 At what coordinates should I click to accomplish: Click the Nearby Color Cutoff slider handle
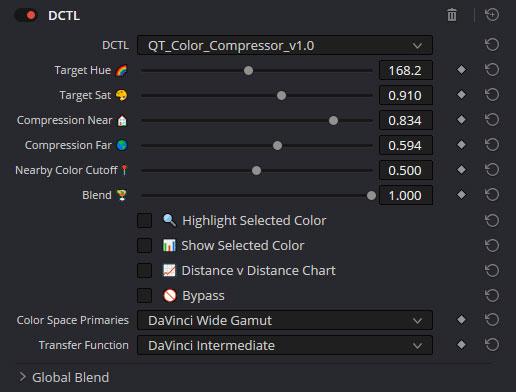pyautogui.click(x=256, y=170)
